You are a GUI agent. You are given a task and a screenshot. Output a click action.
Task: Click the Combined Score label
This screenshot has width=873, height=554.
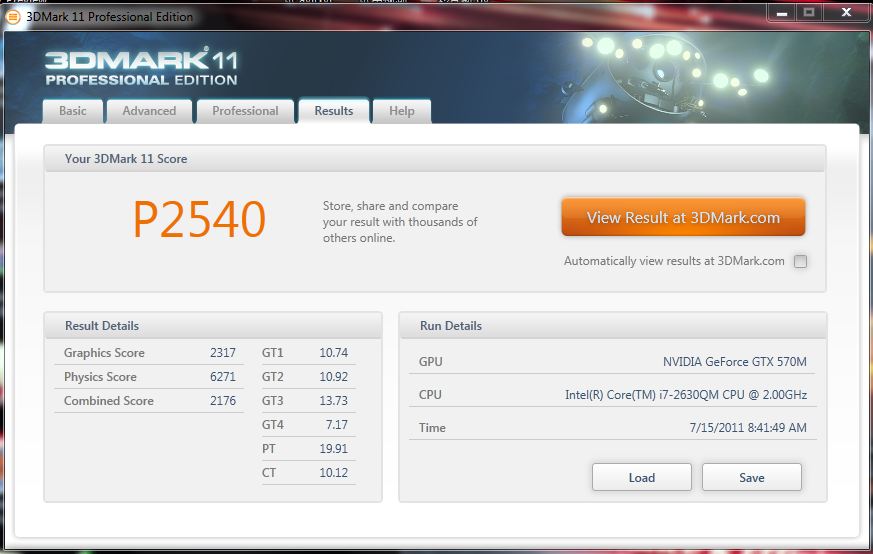coord(109,400)
